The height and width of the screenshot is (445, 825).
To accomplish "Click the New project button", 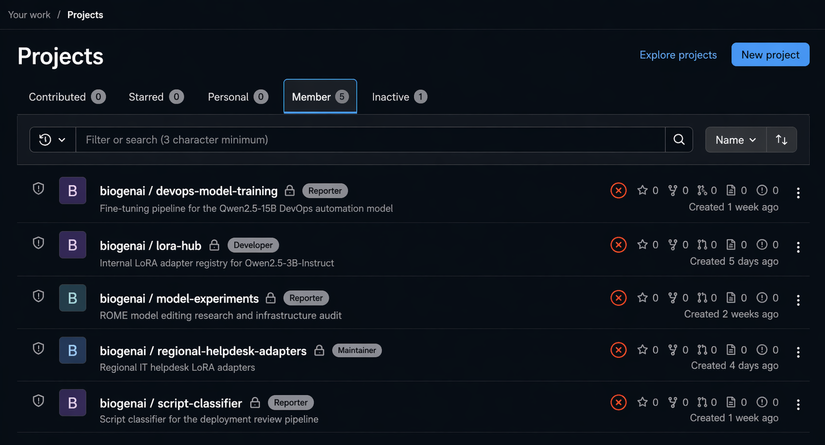I will [770, 55].
